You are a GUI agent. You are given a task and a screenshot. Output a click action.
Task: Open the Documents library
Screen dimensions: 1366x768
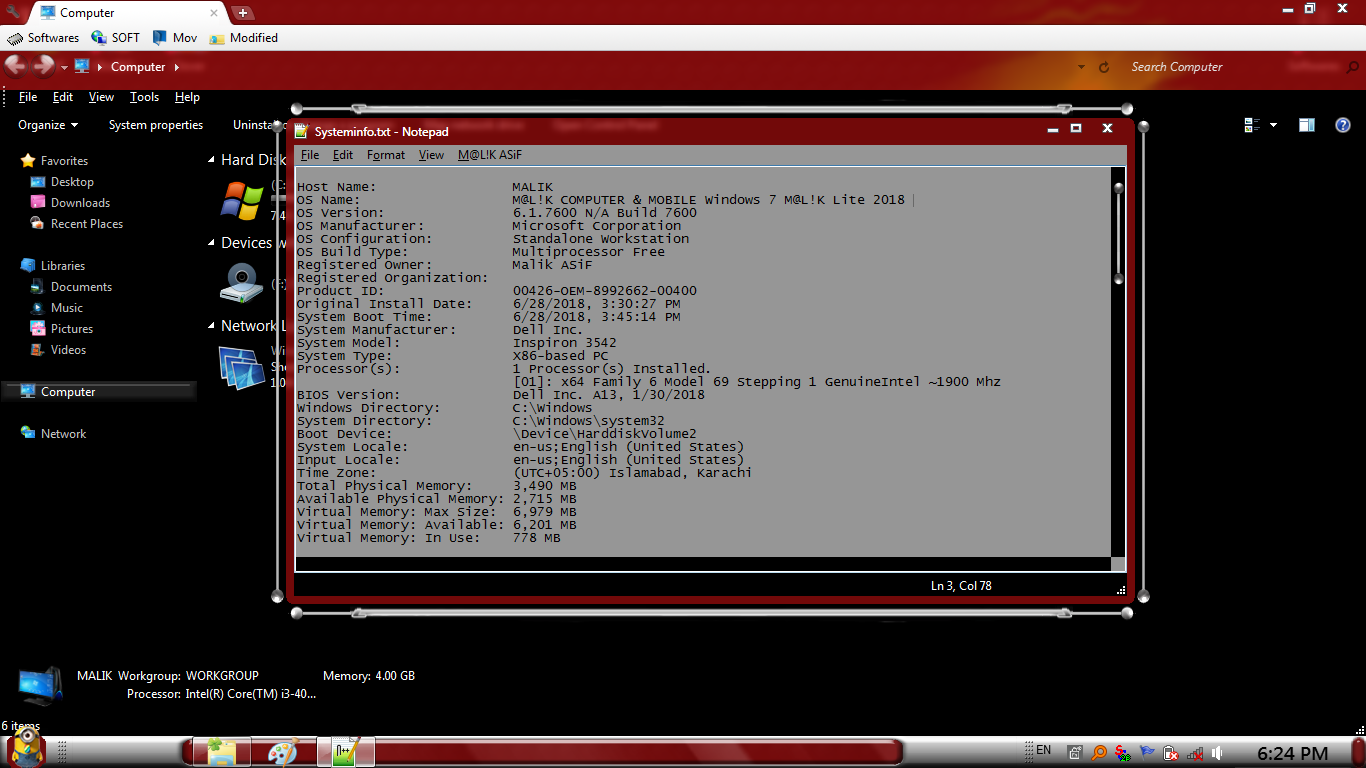71,287
